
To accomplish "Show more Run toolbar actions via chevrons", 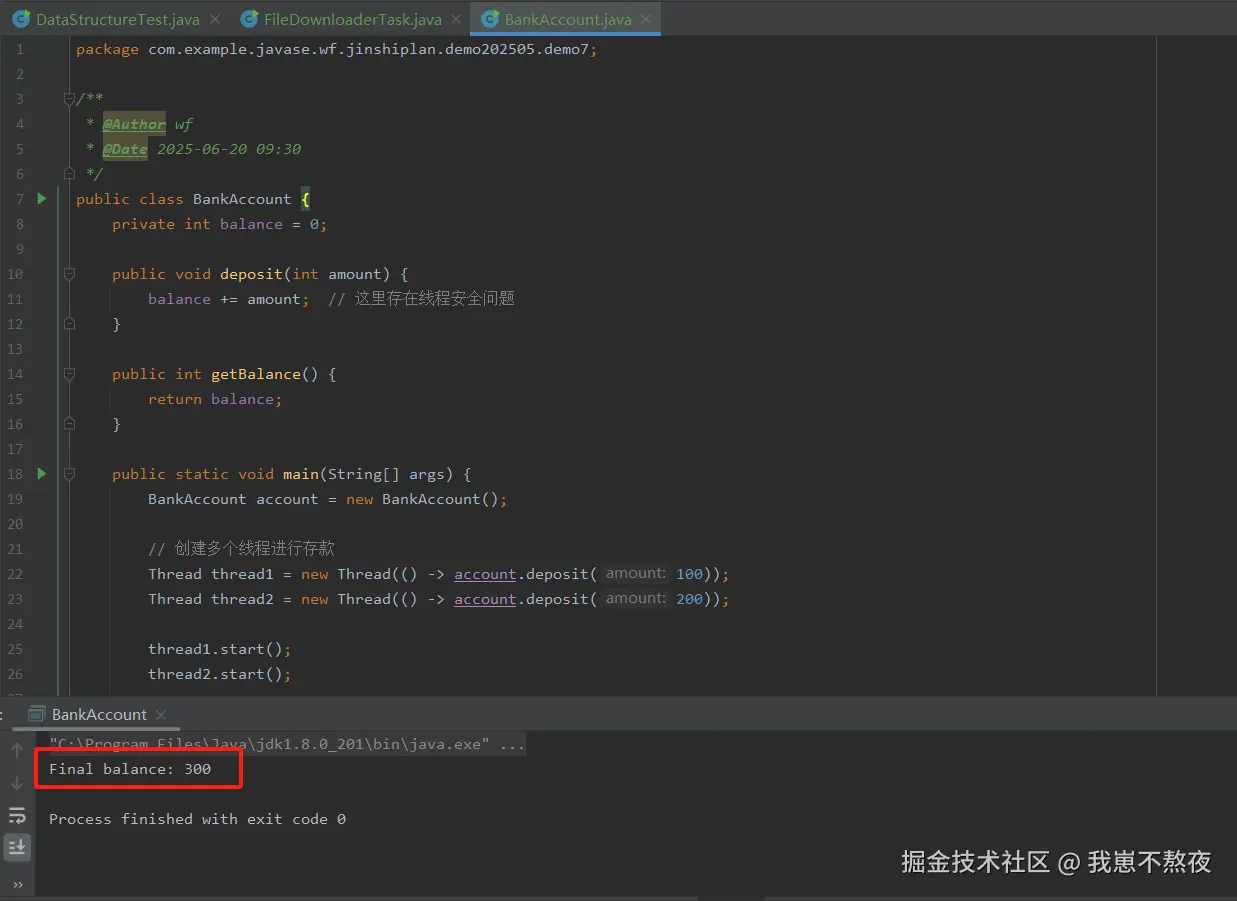I will [17, 885].
